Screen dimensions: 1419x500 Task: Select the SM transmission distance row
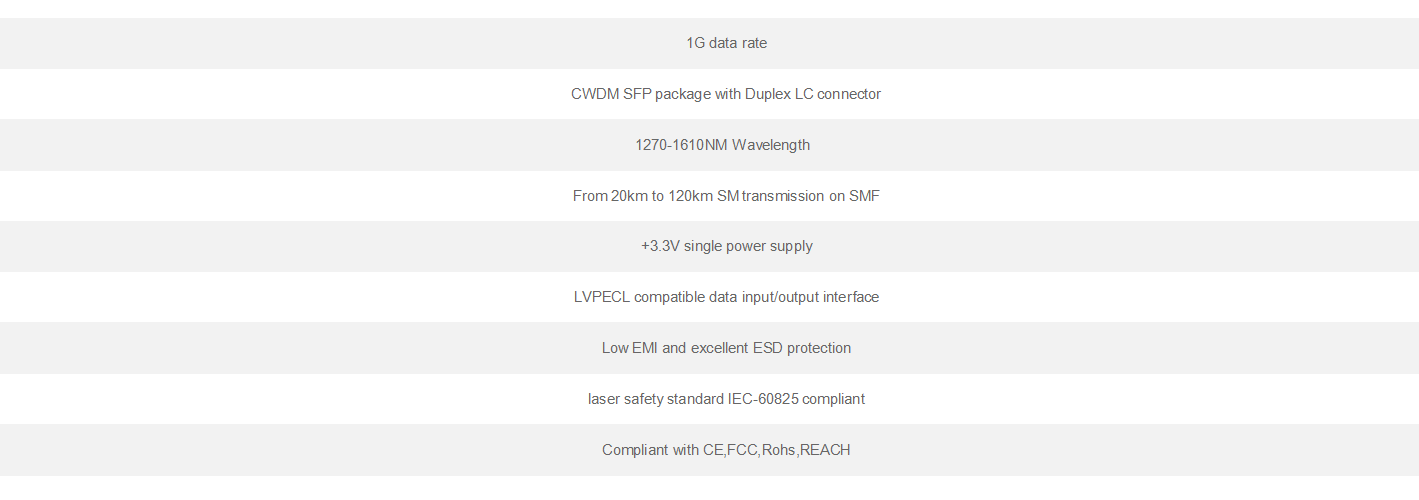[x=726, y=196]
